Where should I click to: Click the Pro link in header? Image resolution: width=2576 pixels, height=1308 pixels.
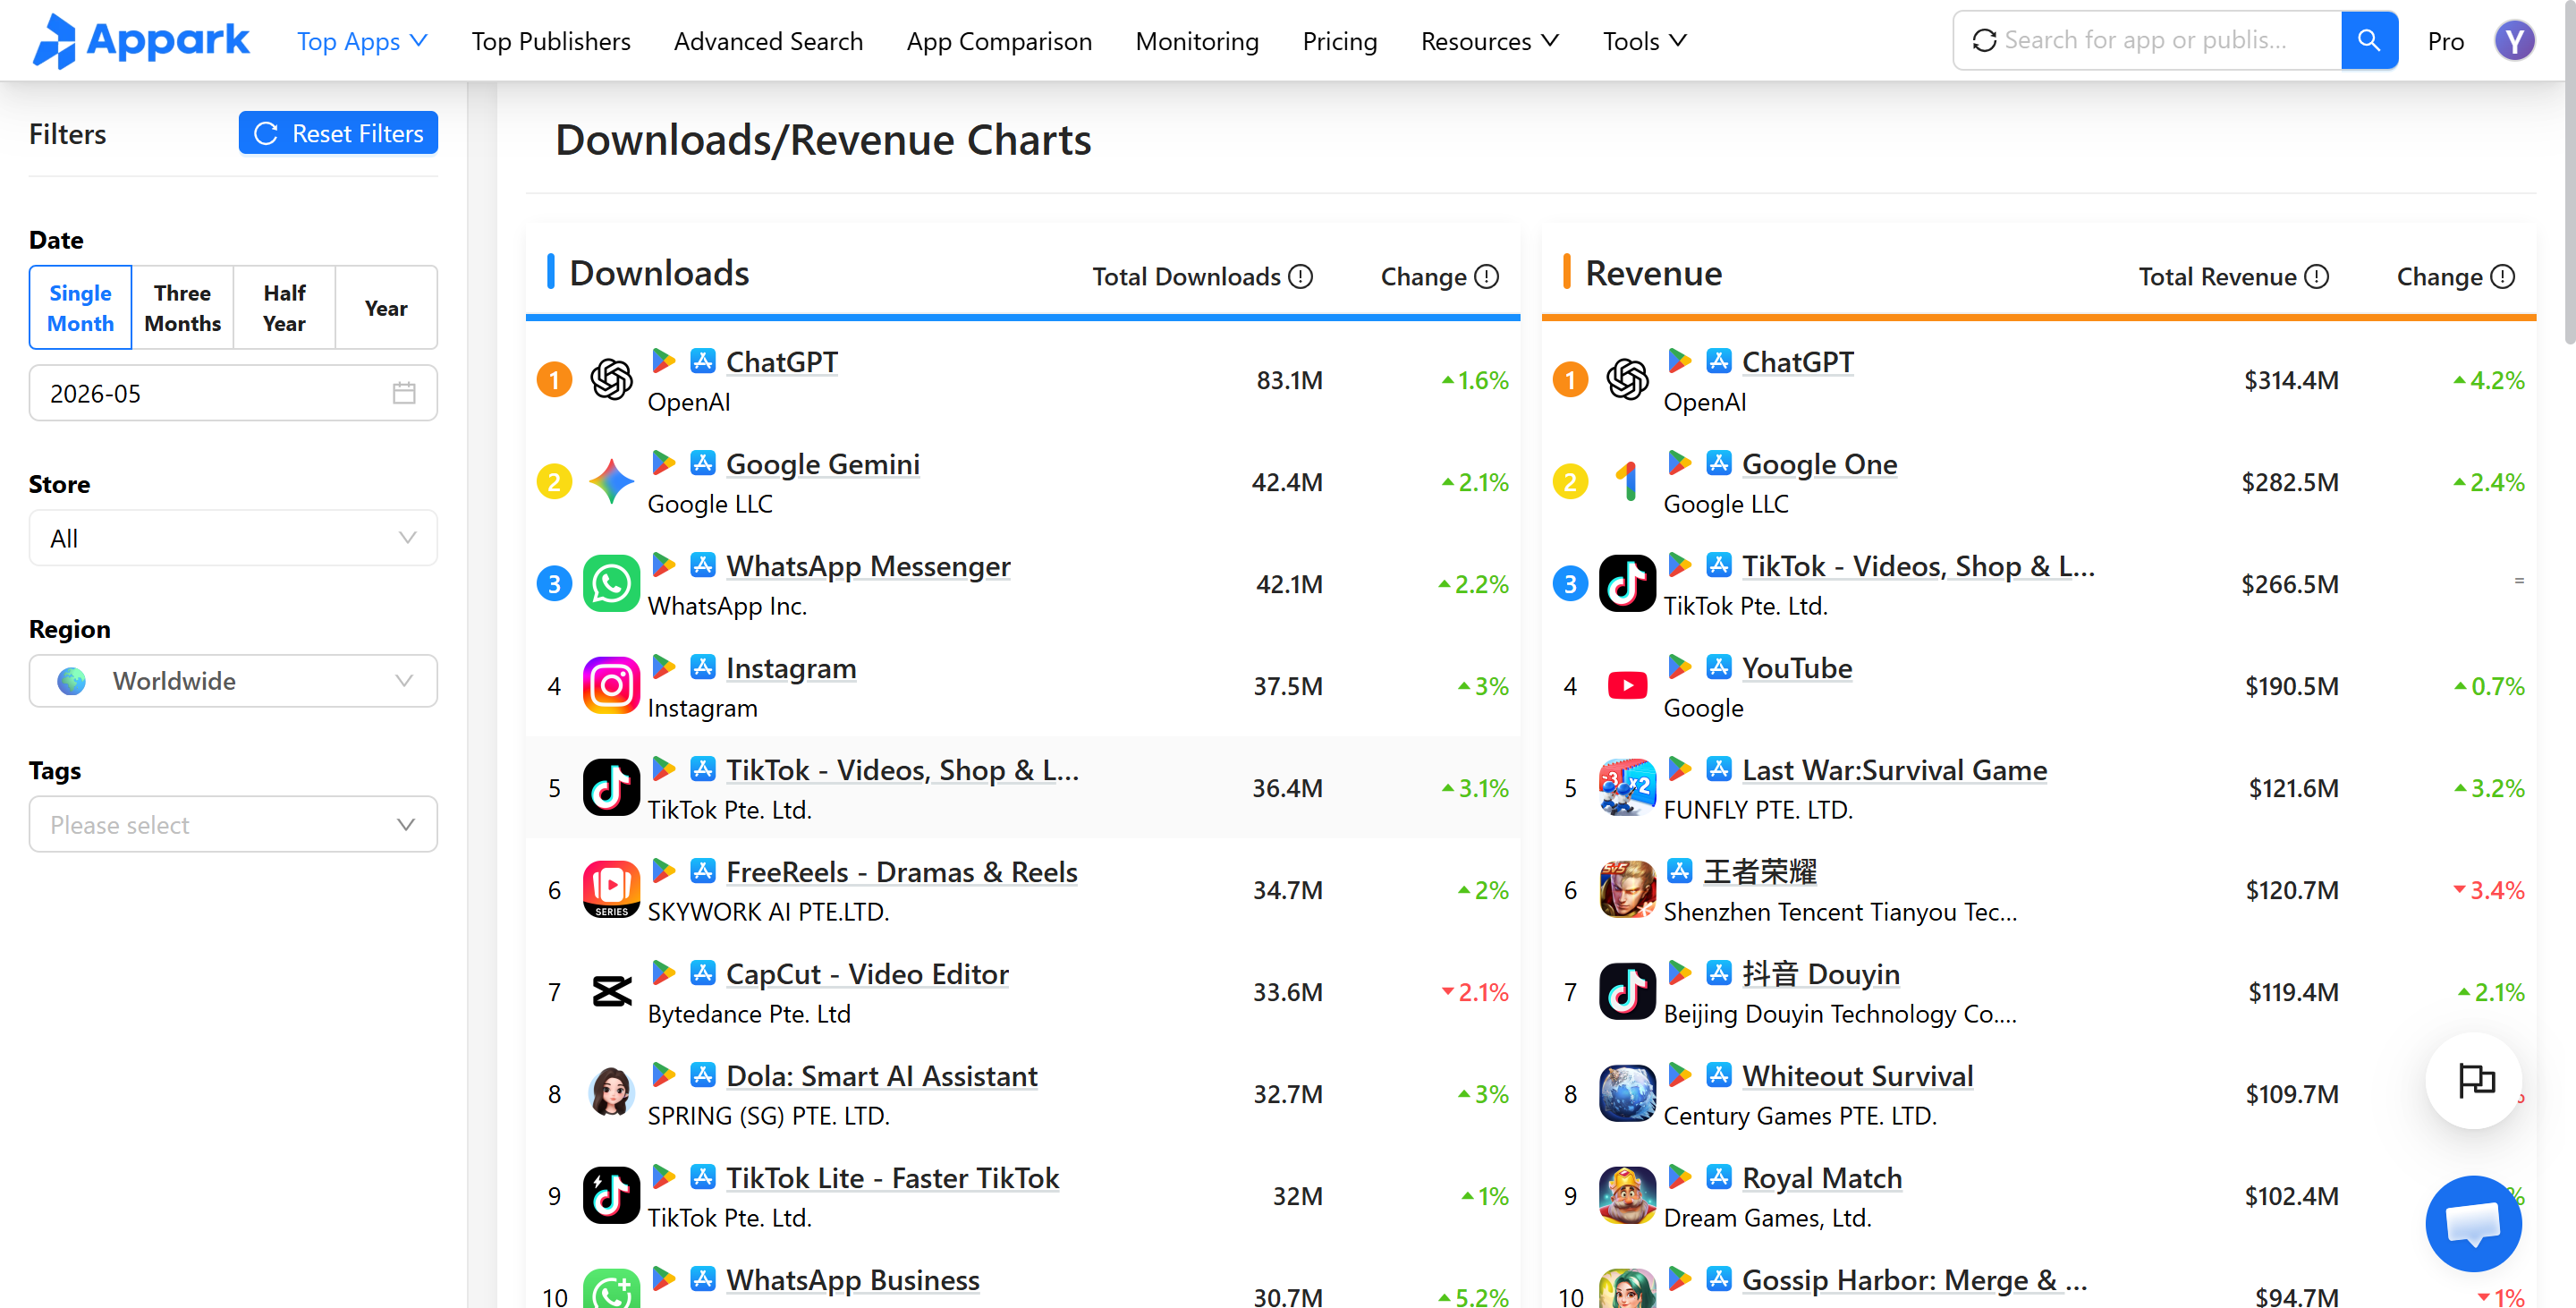(x=2445, y=41)
